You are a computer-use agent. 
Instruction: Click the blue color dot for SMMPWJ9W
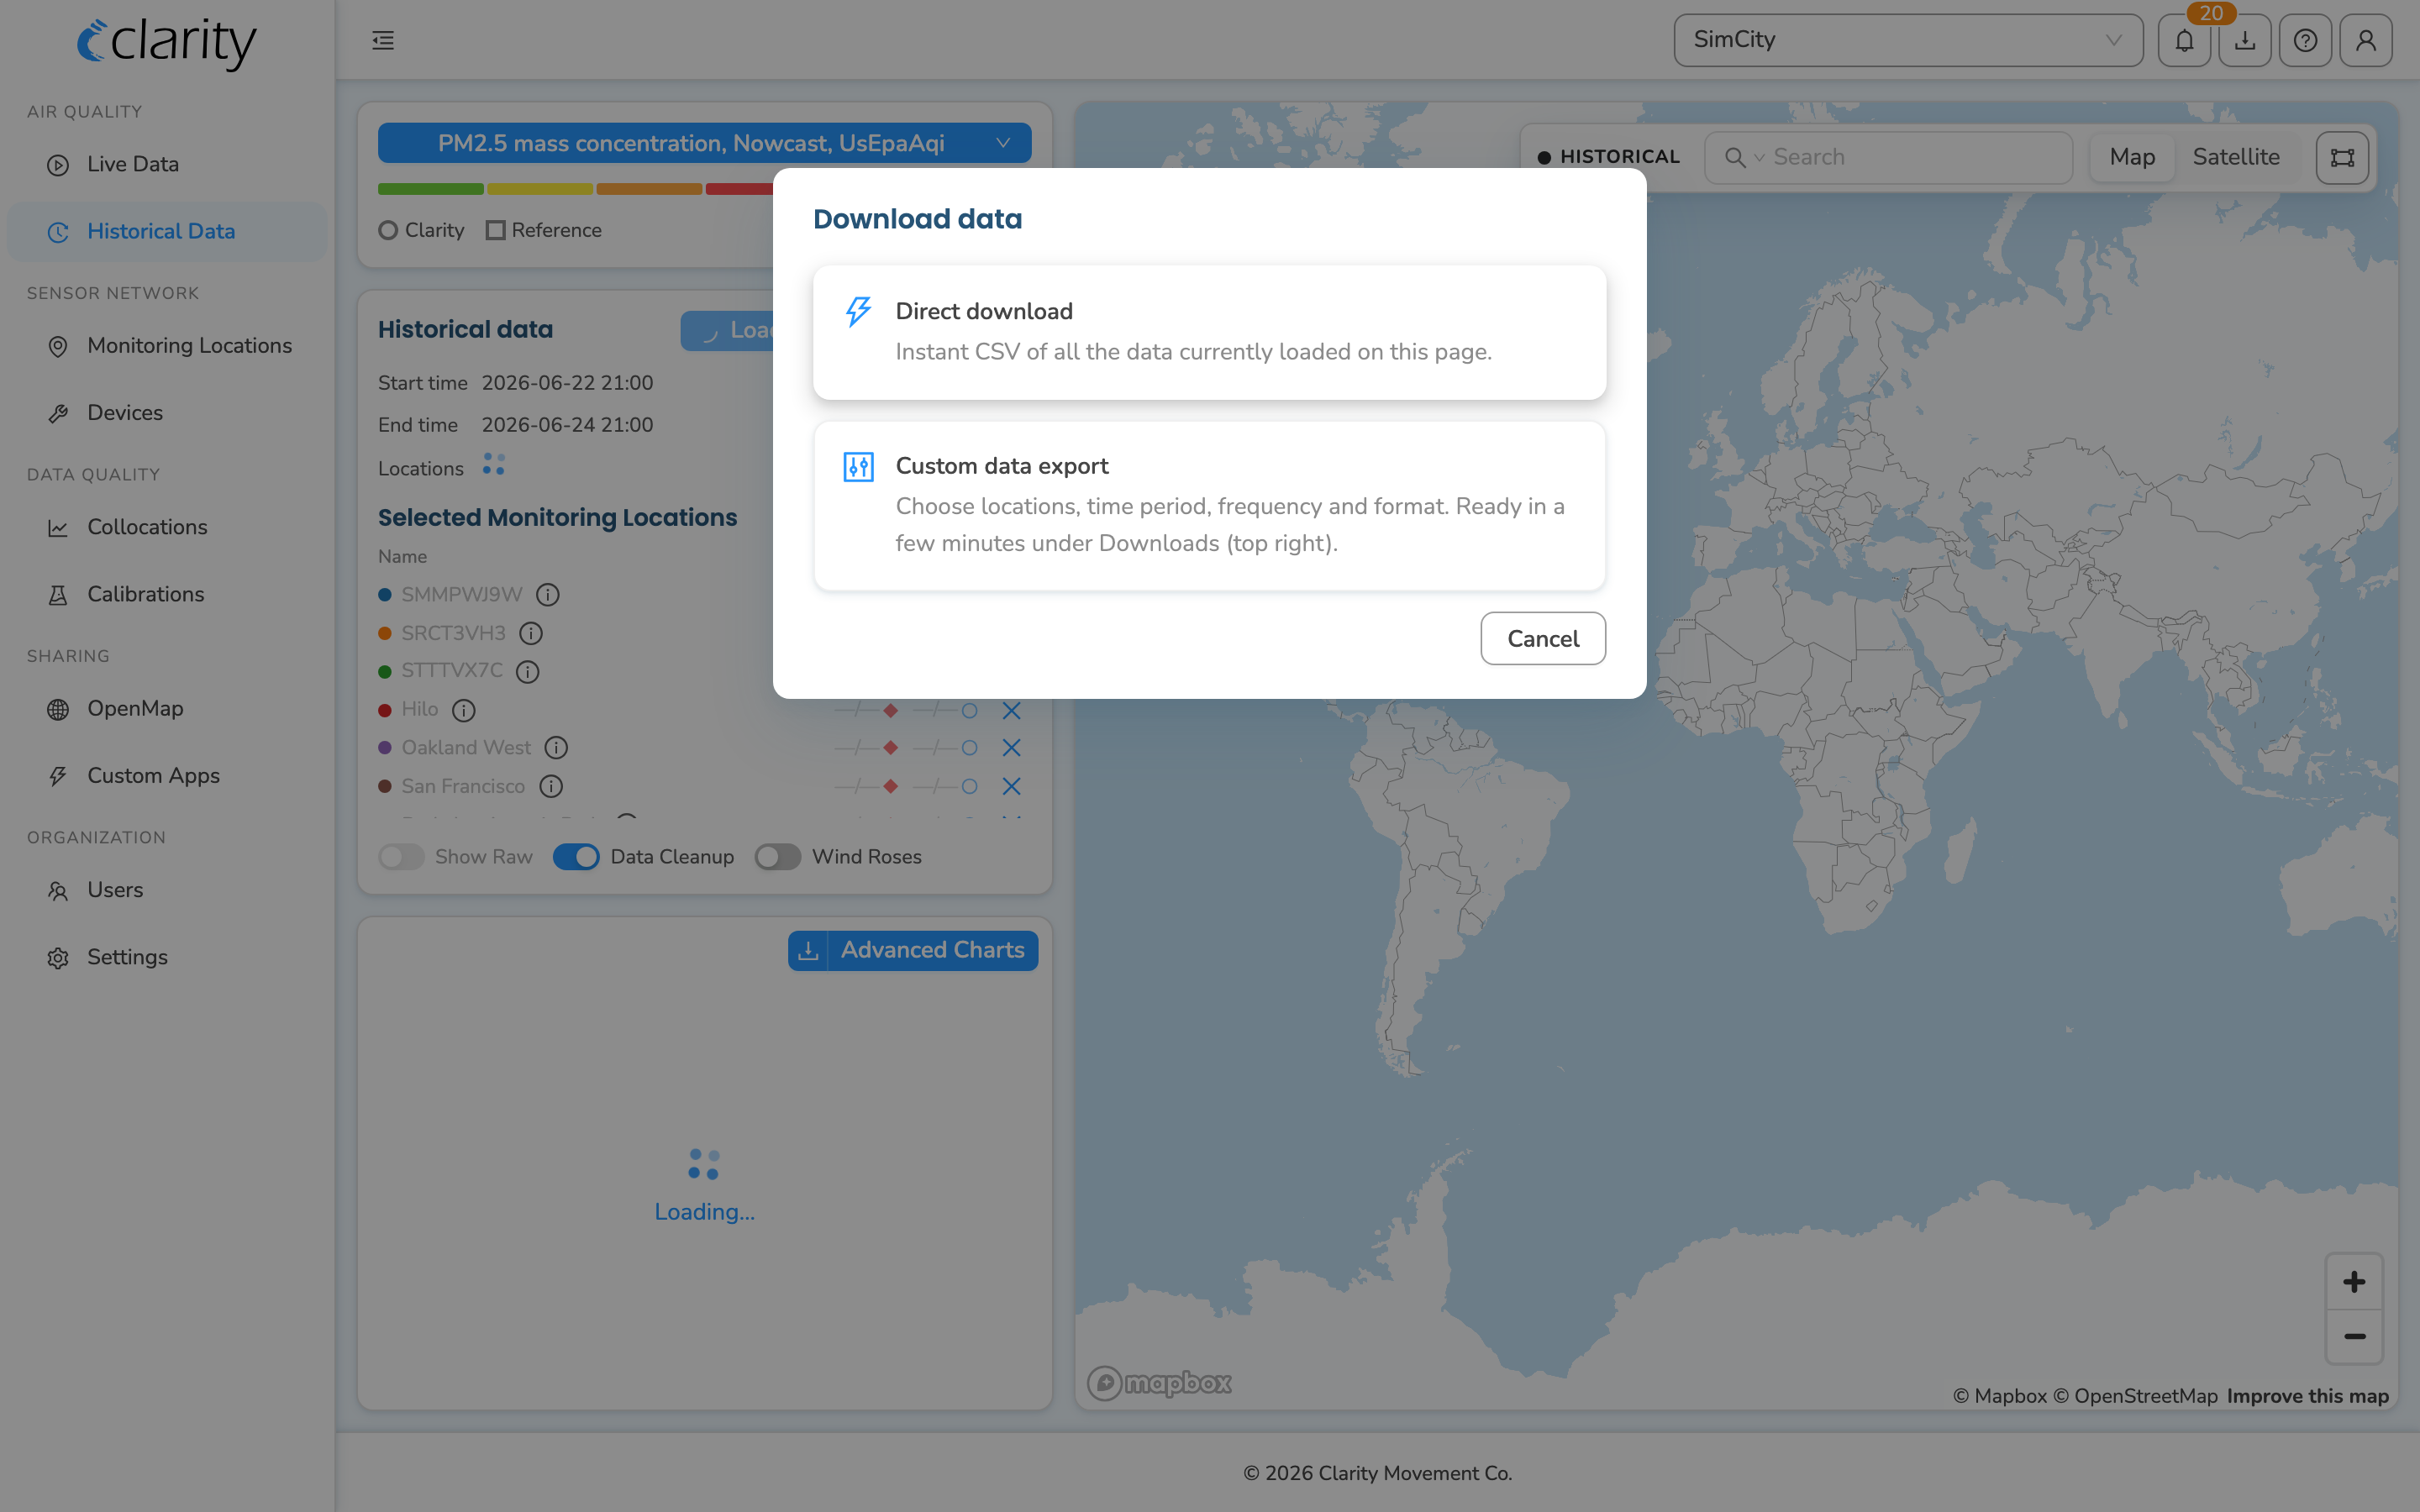384,595
